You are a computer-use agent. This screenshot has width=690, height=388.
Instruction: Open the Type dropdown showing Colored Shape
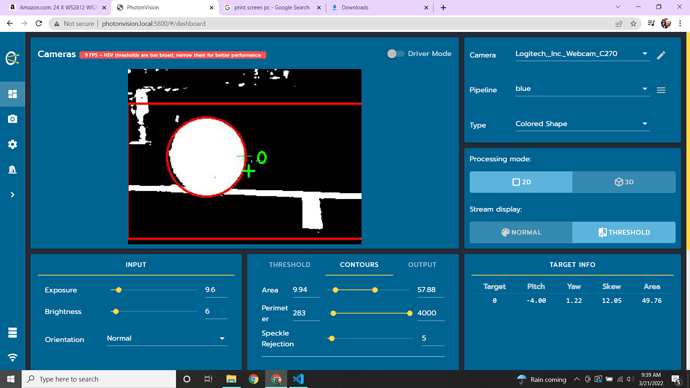[582, 124]
